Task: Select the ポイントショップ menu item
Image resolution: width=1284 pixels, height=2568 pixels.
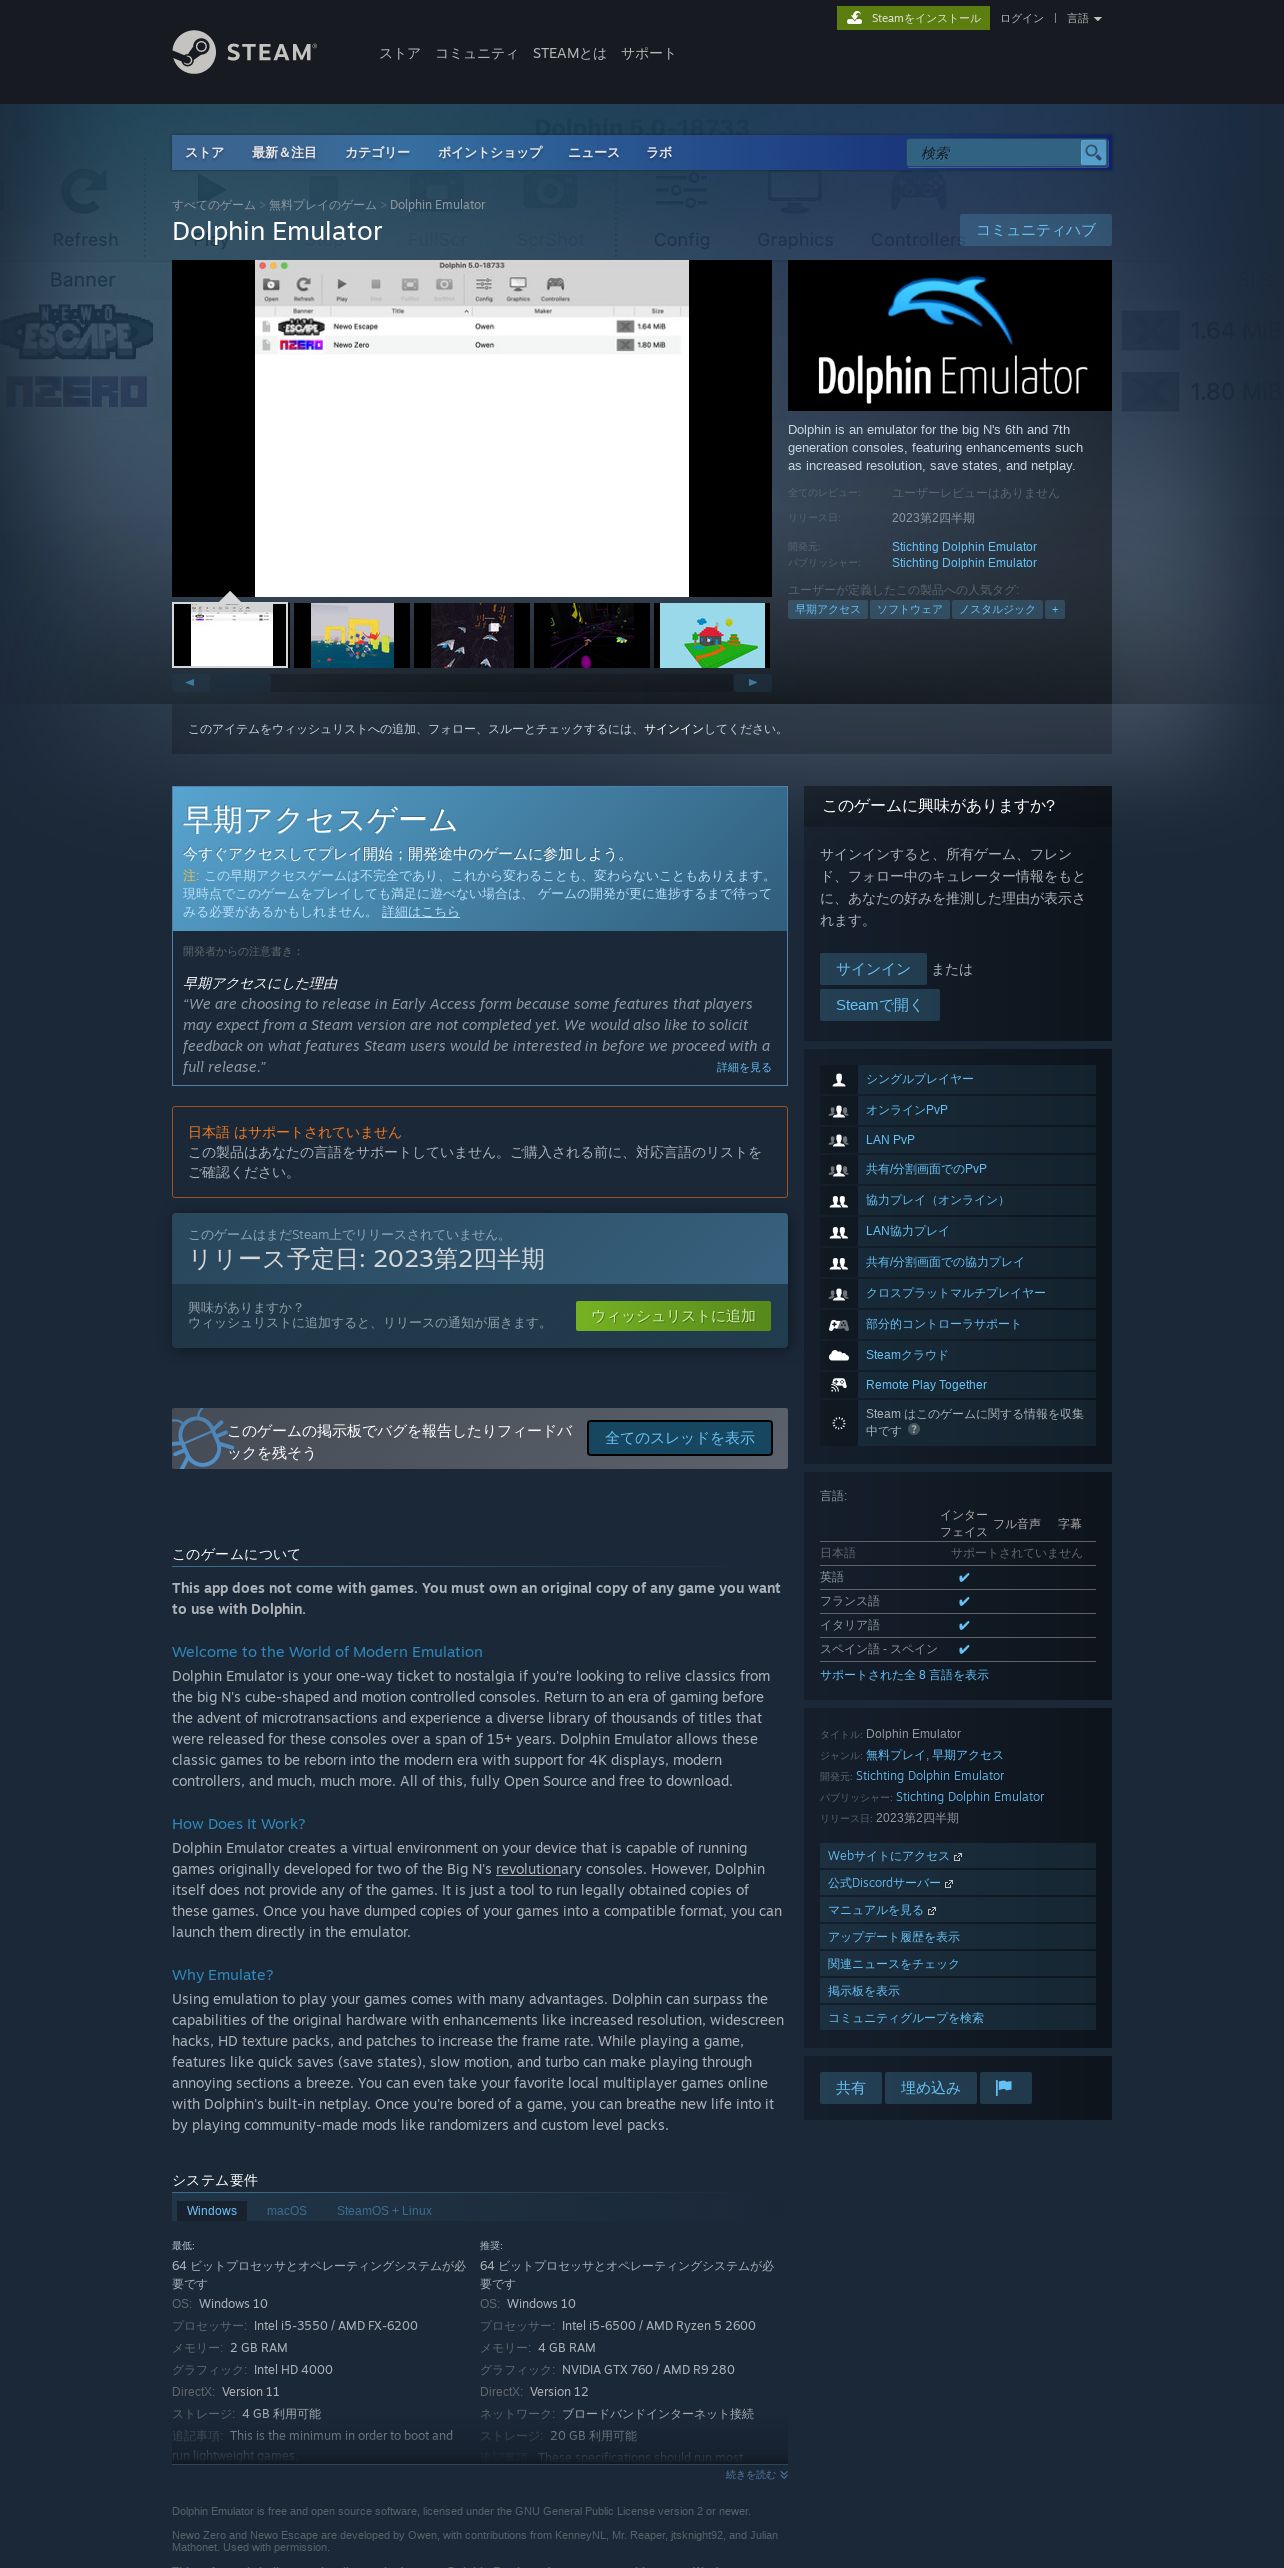Action: [490, 152]
